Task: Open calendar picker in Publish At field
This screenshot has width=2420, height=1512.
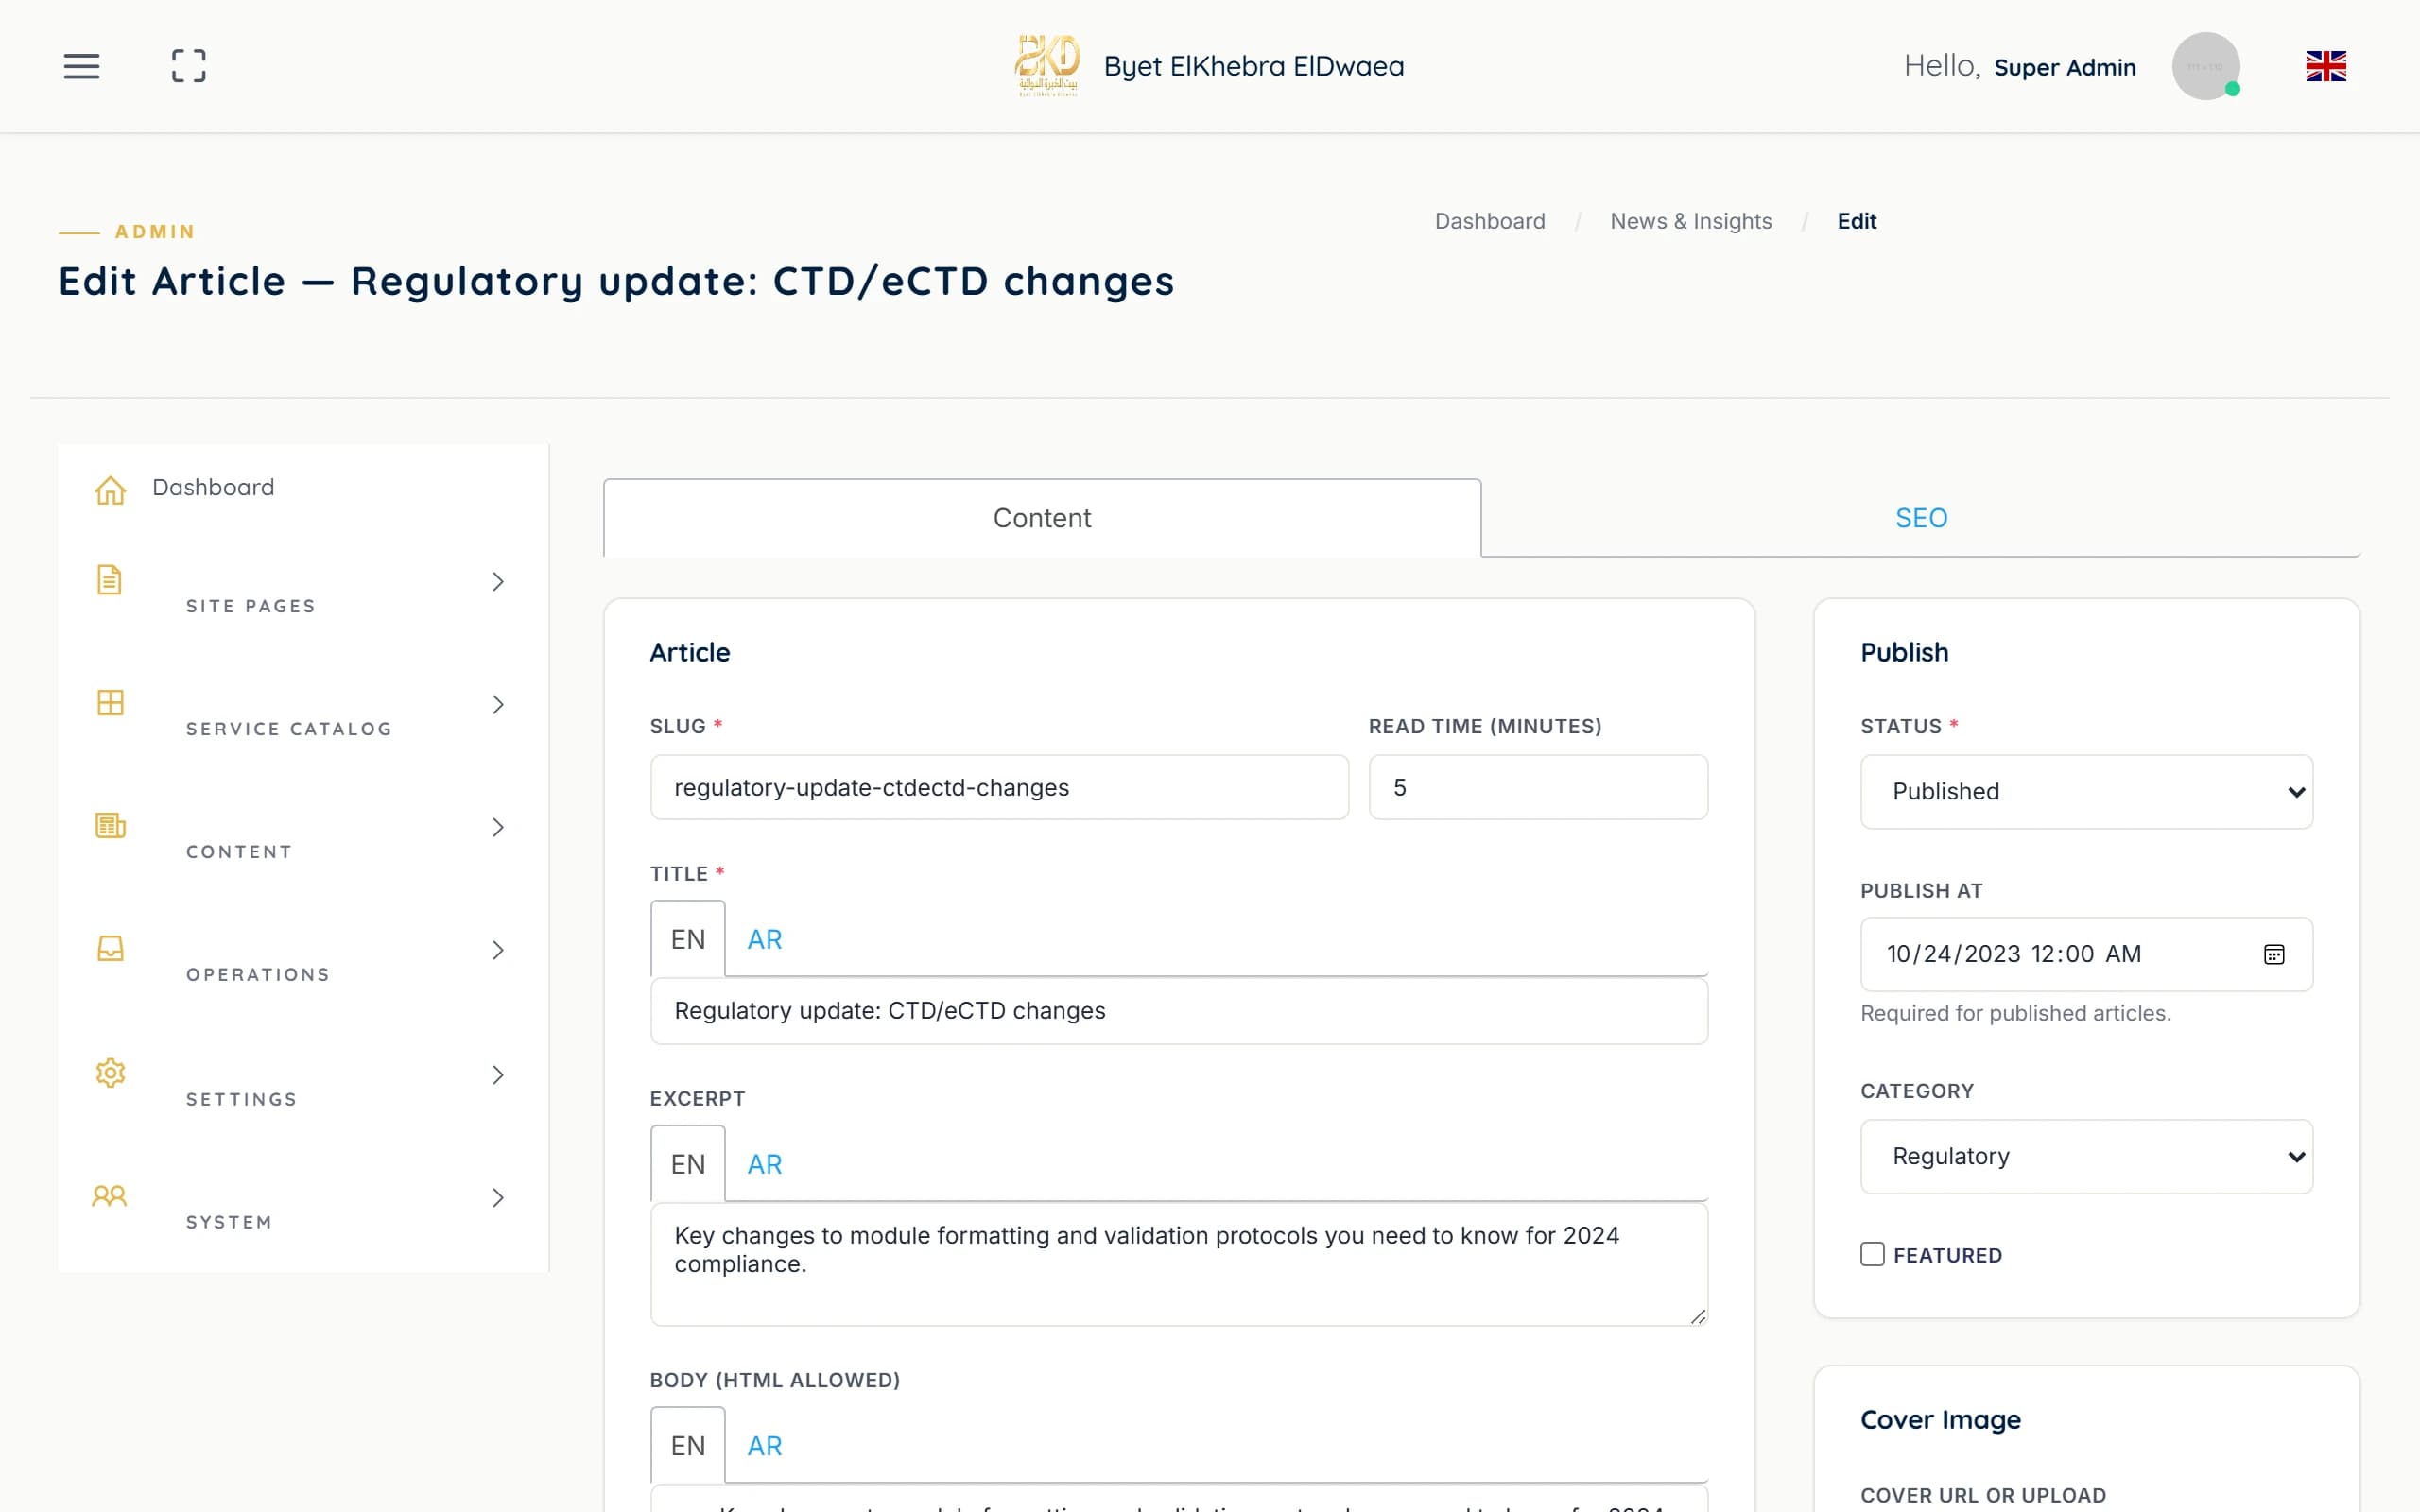Action: click(2274, 954)
